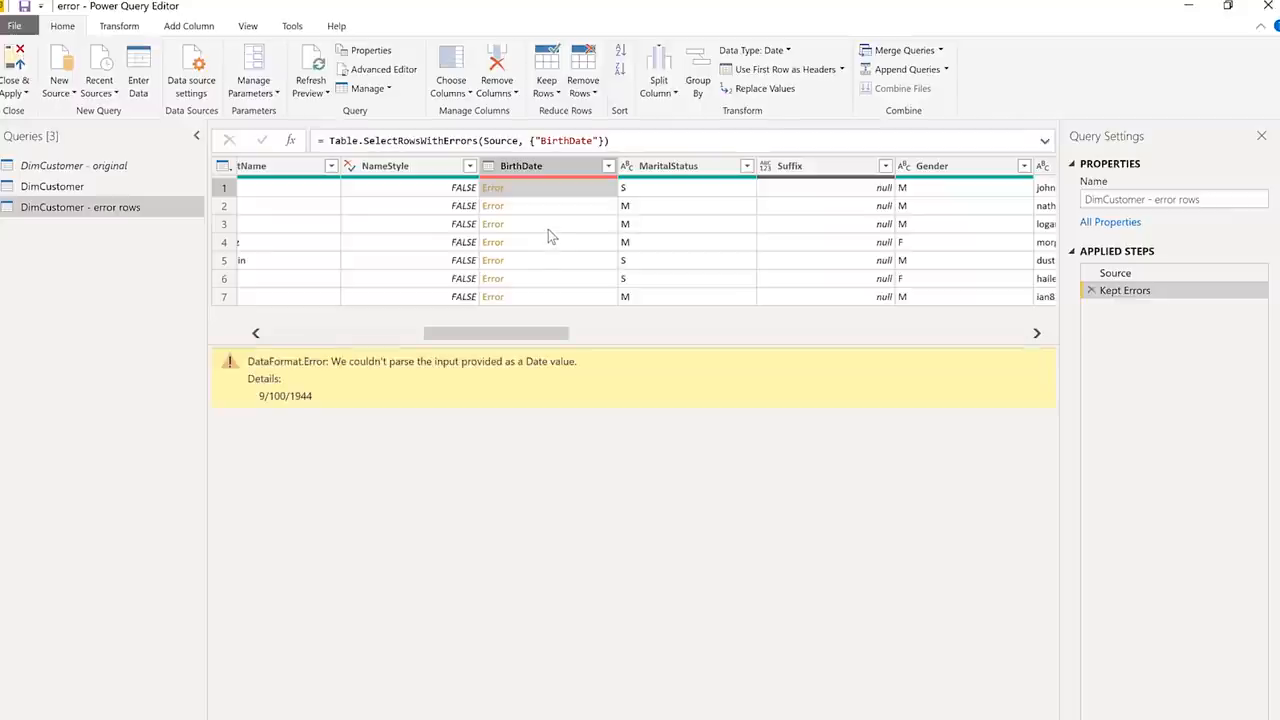Click the table select-all corner icon
1280x720 pixels.
224,166
